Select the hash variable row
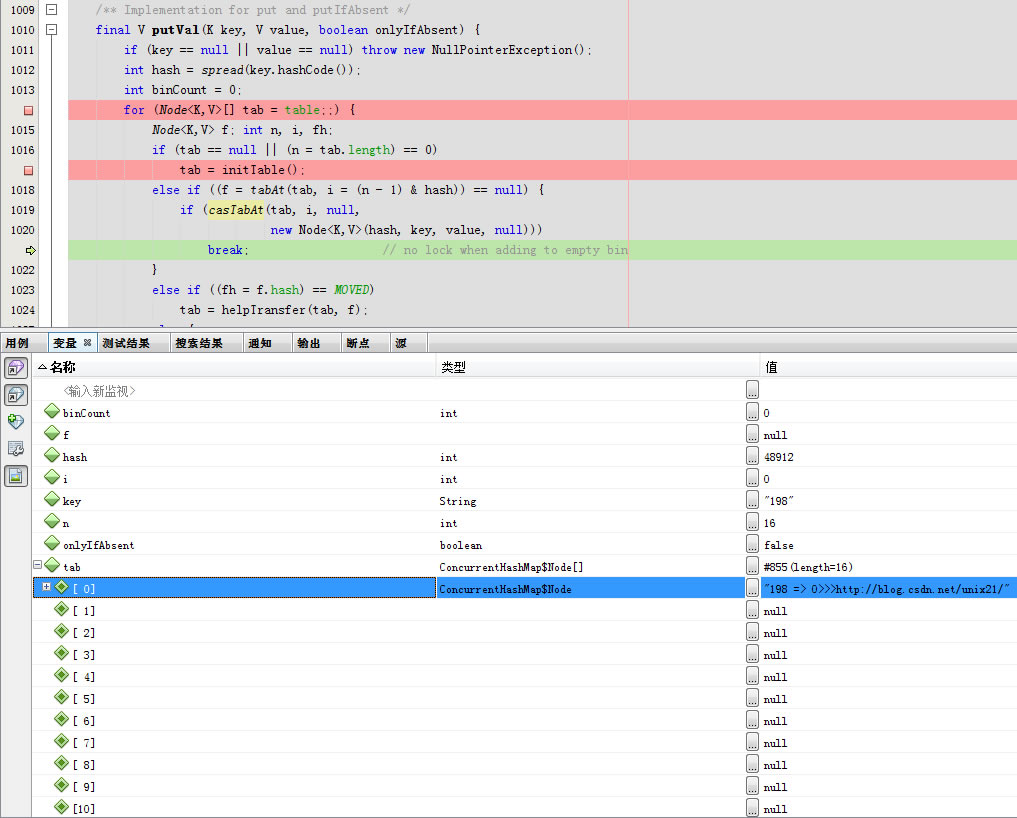Viewport: 1017px width, 818px height. (525, 457)
